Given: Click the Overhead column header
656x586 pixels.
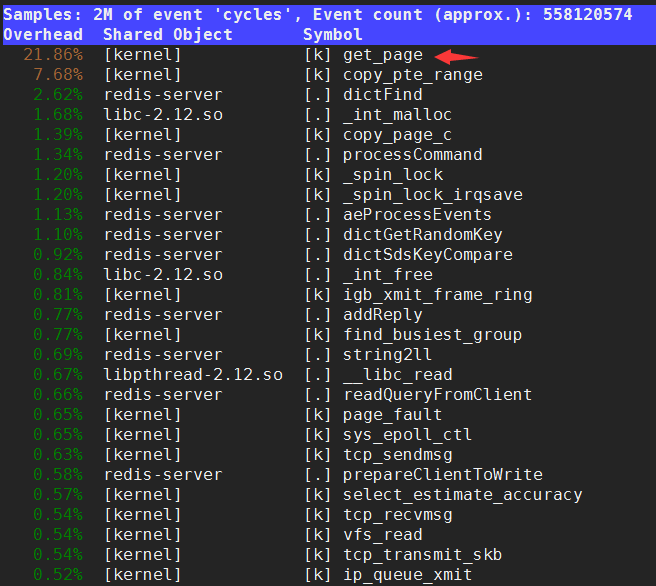Looking at the screenshot, I should [44, 35].
